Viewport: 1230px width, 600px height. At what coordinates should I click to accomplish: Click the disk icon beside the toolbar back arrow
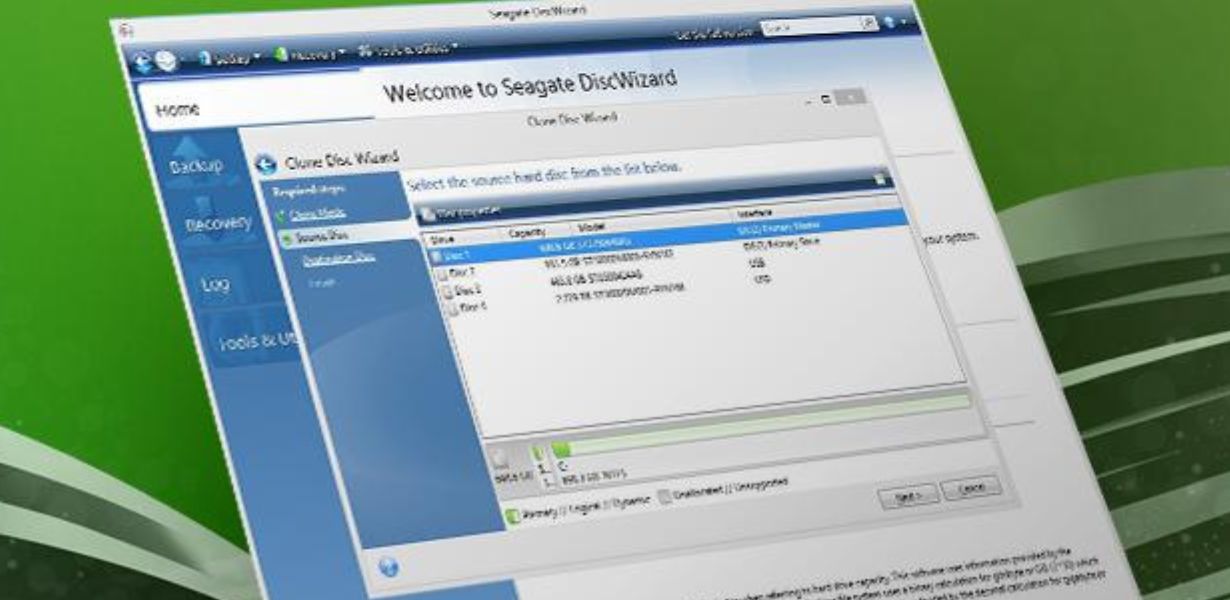coord(167,61)
